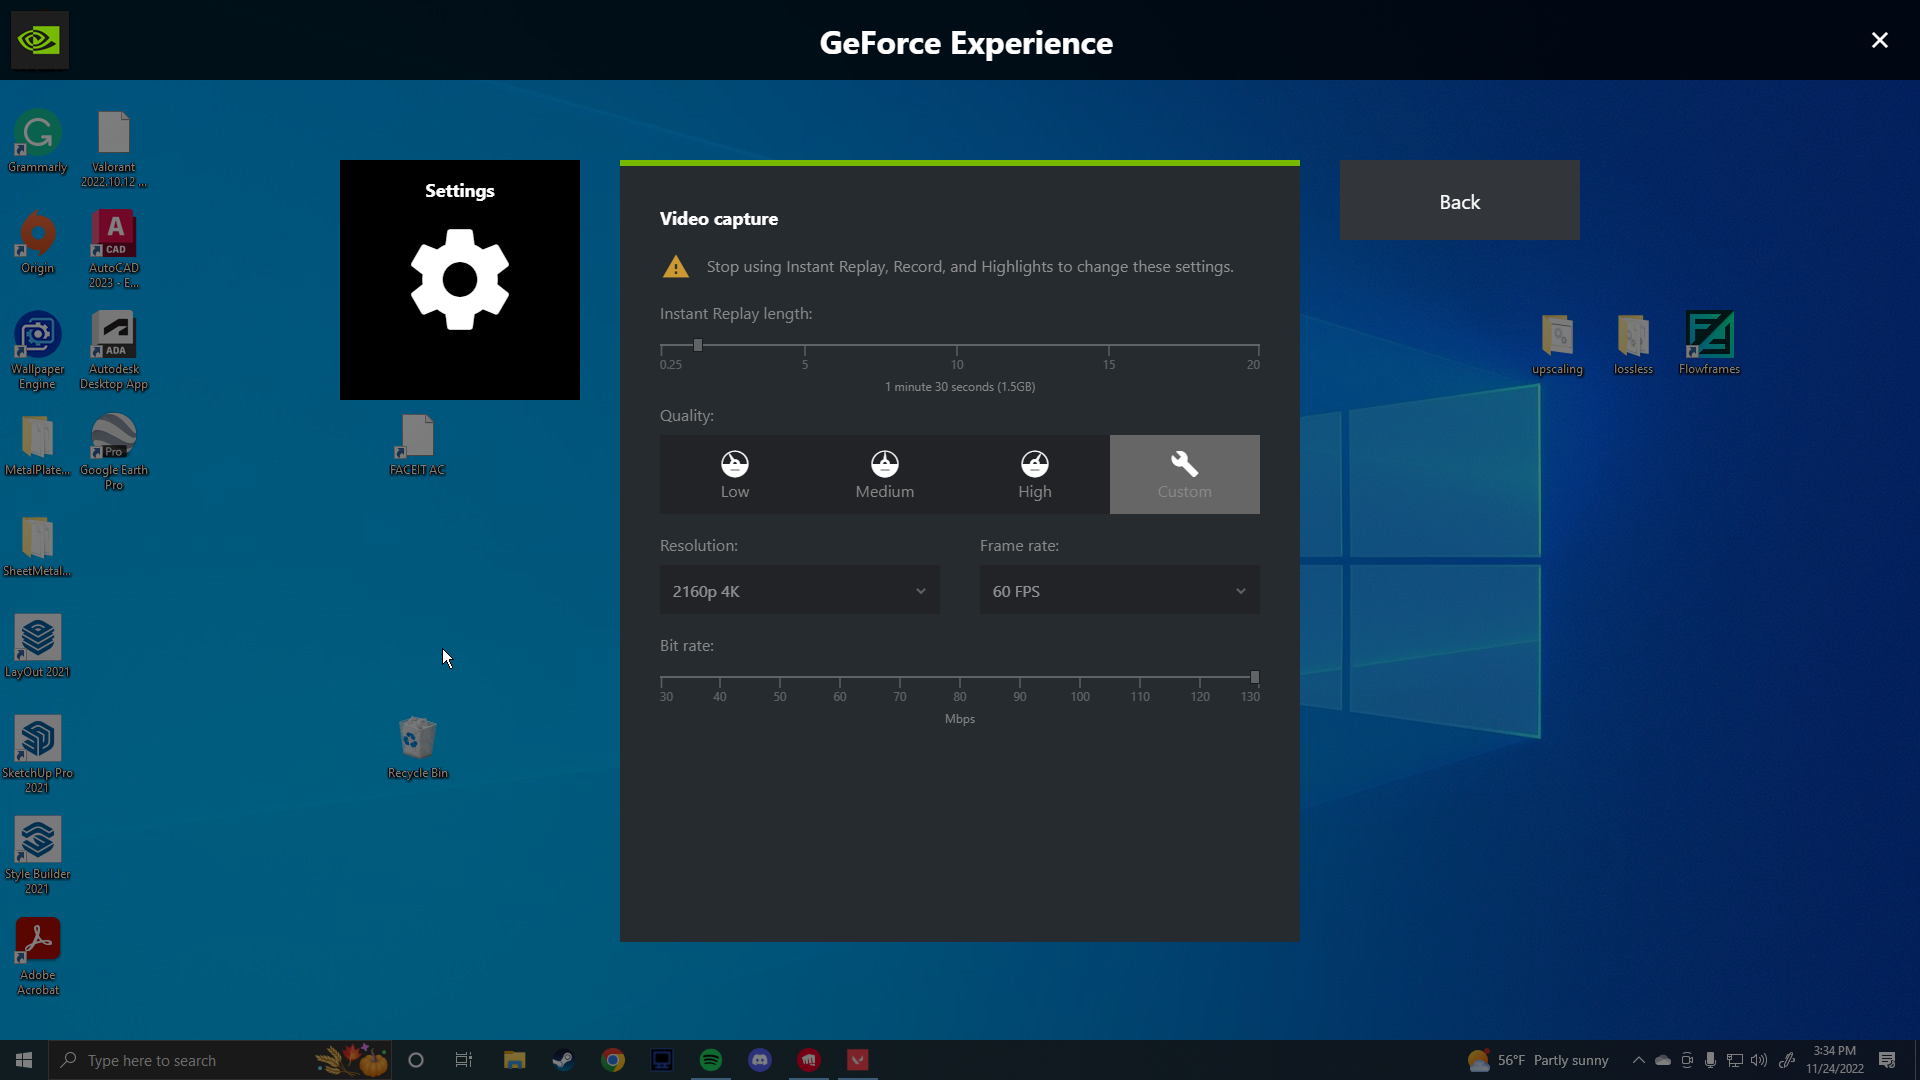This screenshot has width=1920, height=1080.
Task: Open Google Chrome from the taskbar
Action: point(613,1060)
